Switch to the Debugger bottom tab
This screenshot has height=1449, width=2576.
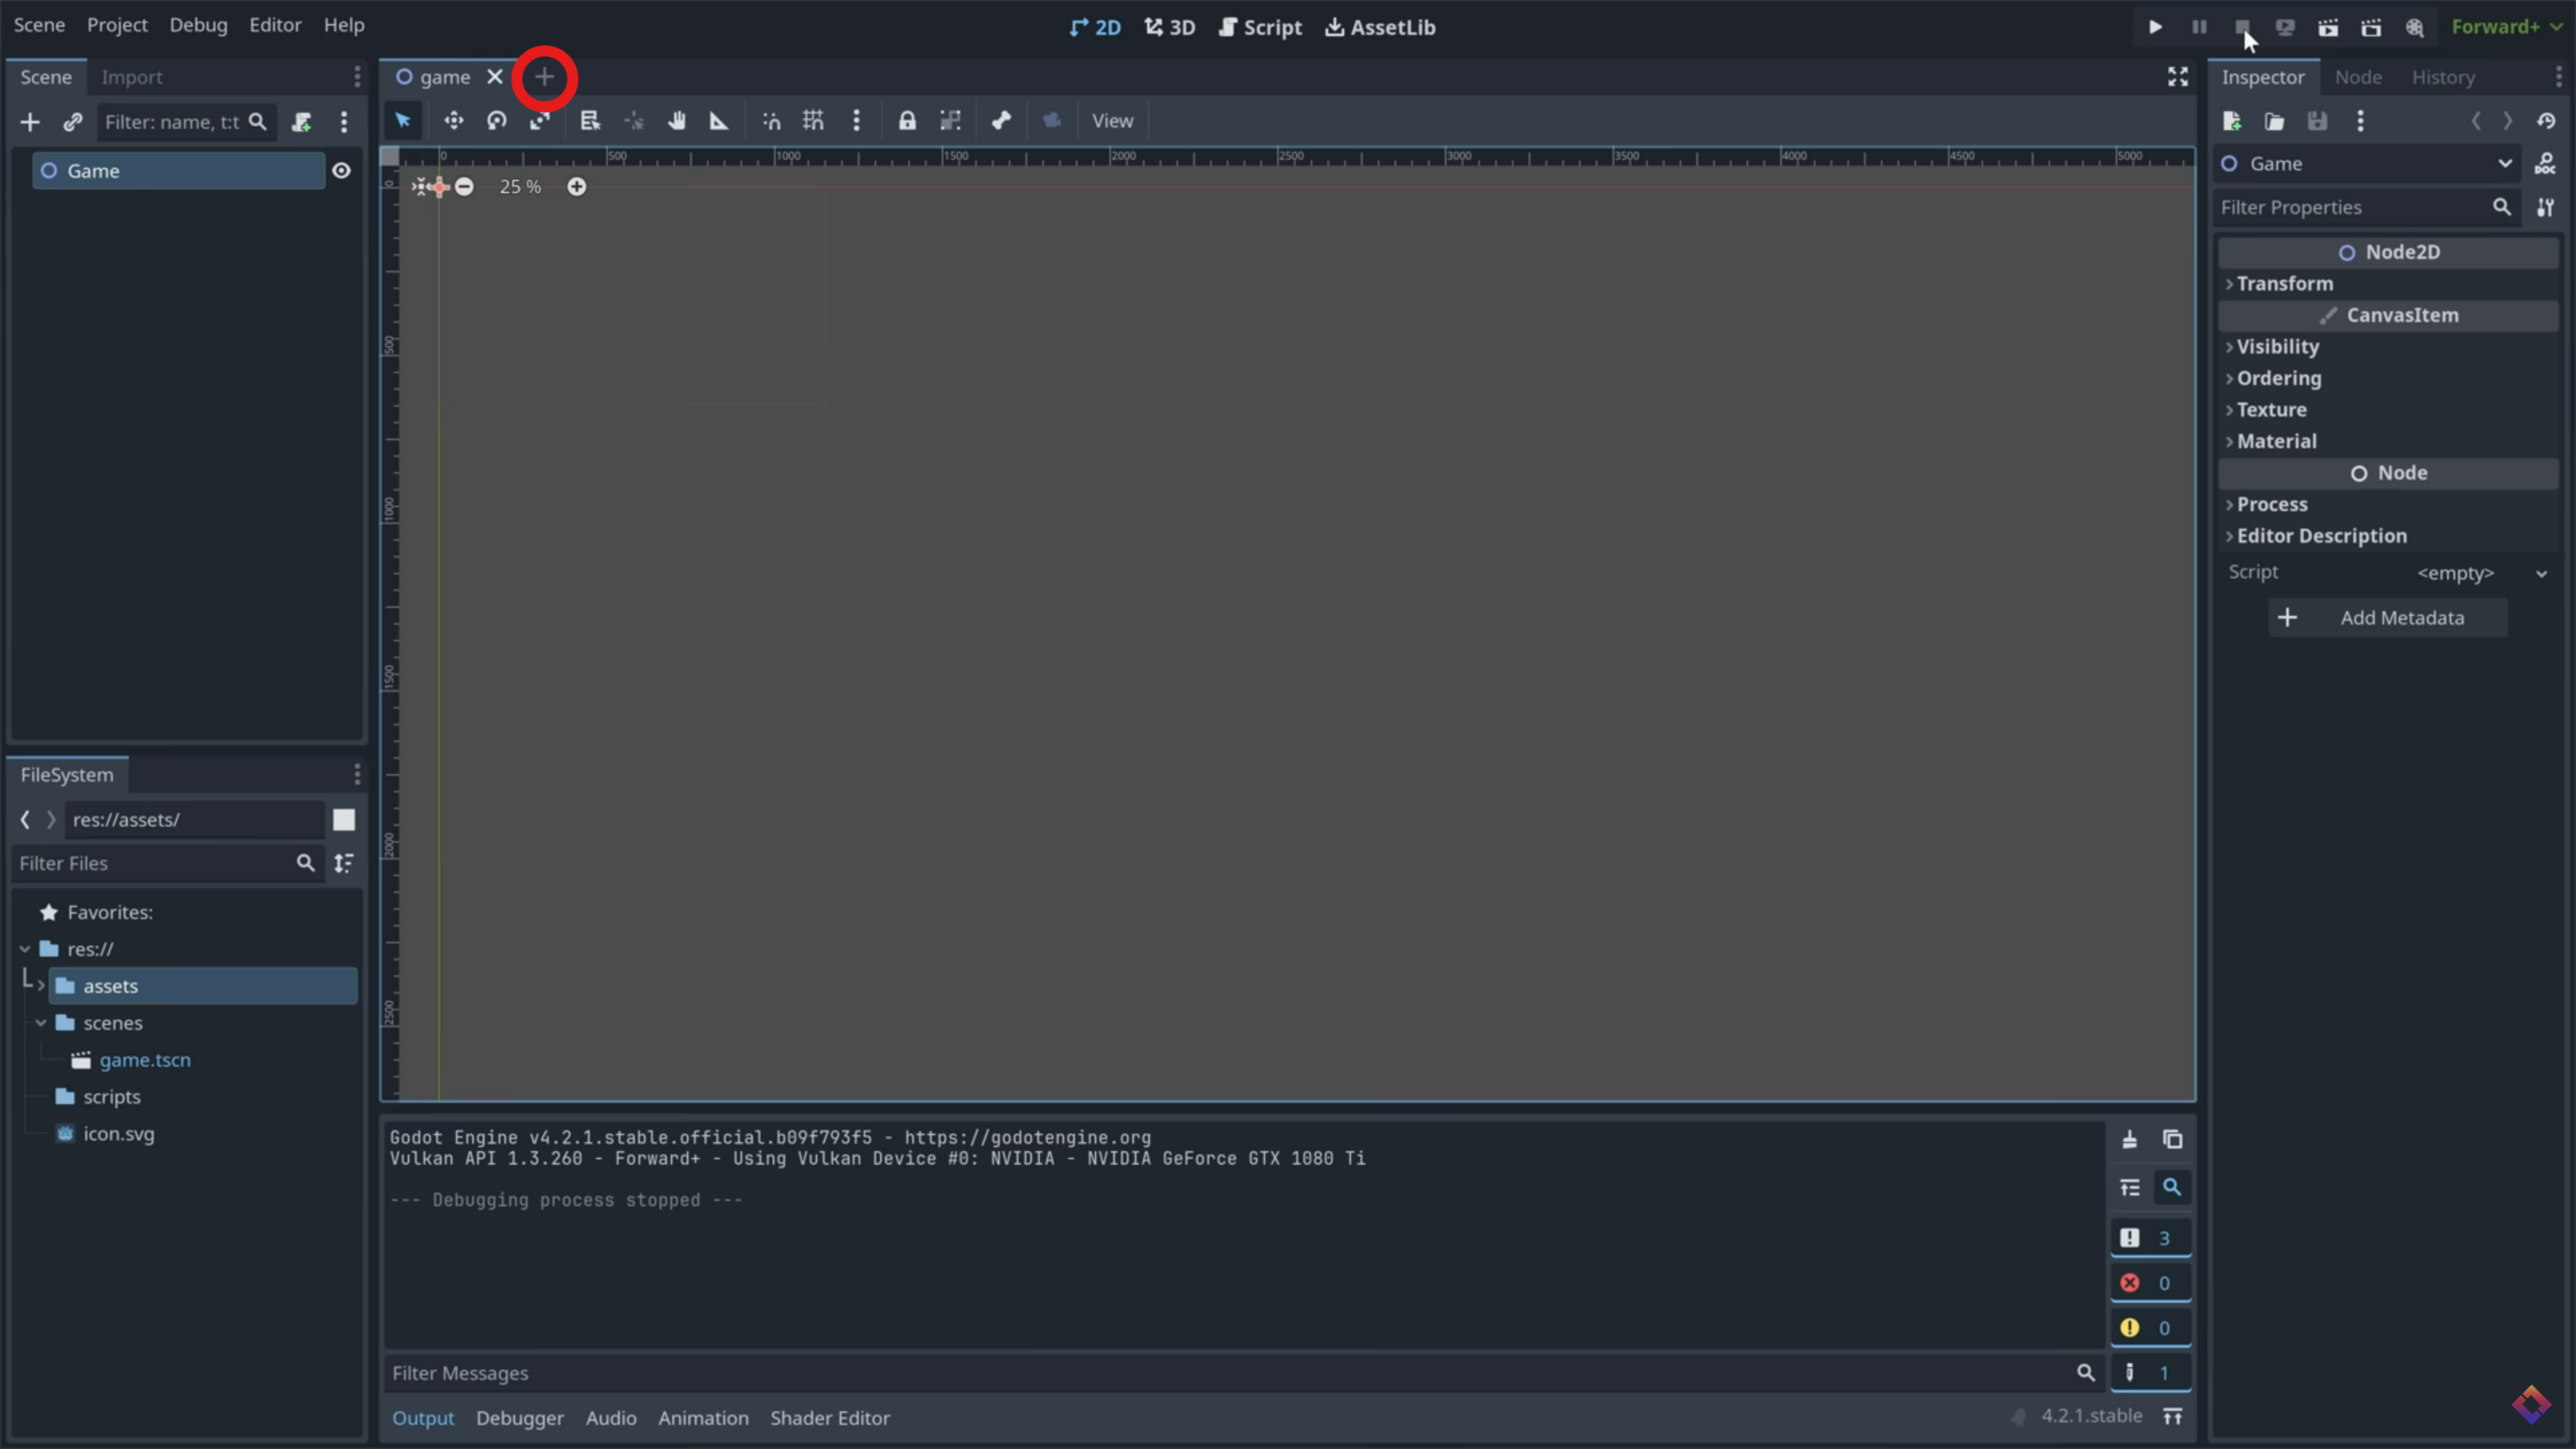(x=519, y=1418)
